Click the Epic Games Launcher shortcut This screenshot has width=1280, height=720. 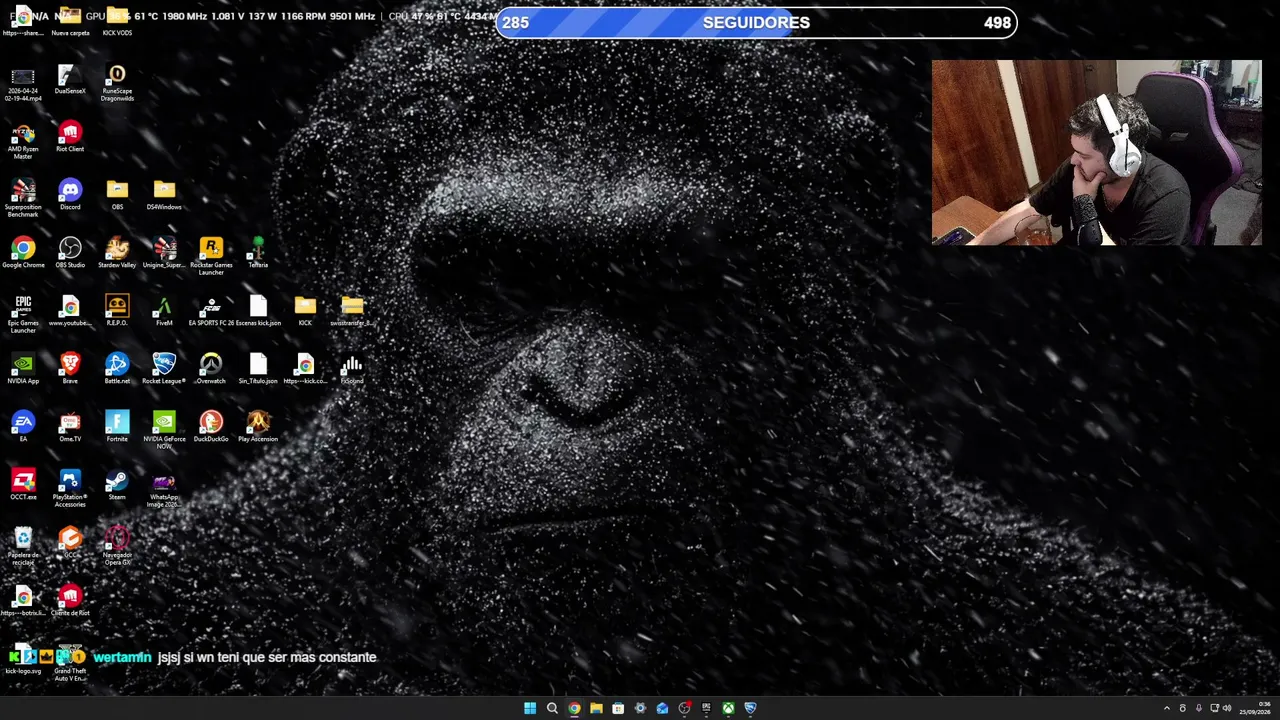[x=23, y=313]
